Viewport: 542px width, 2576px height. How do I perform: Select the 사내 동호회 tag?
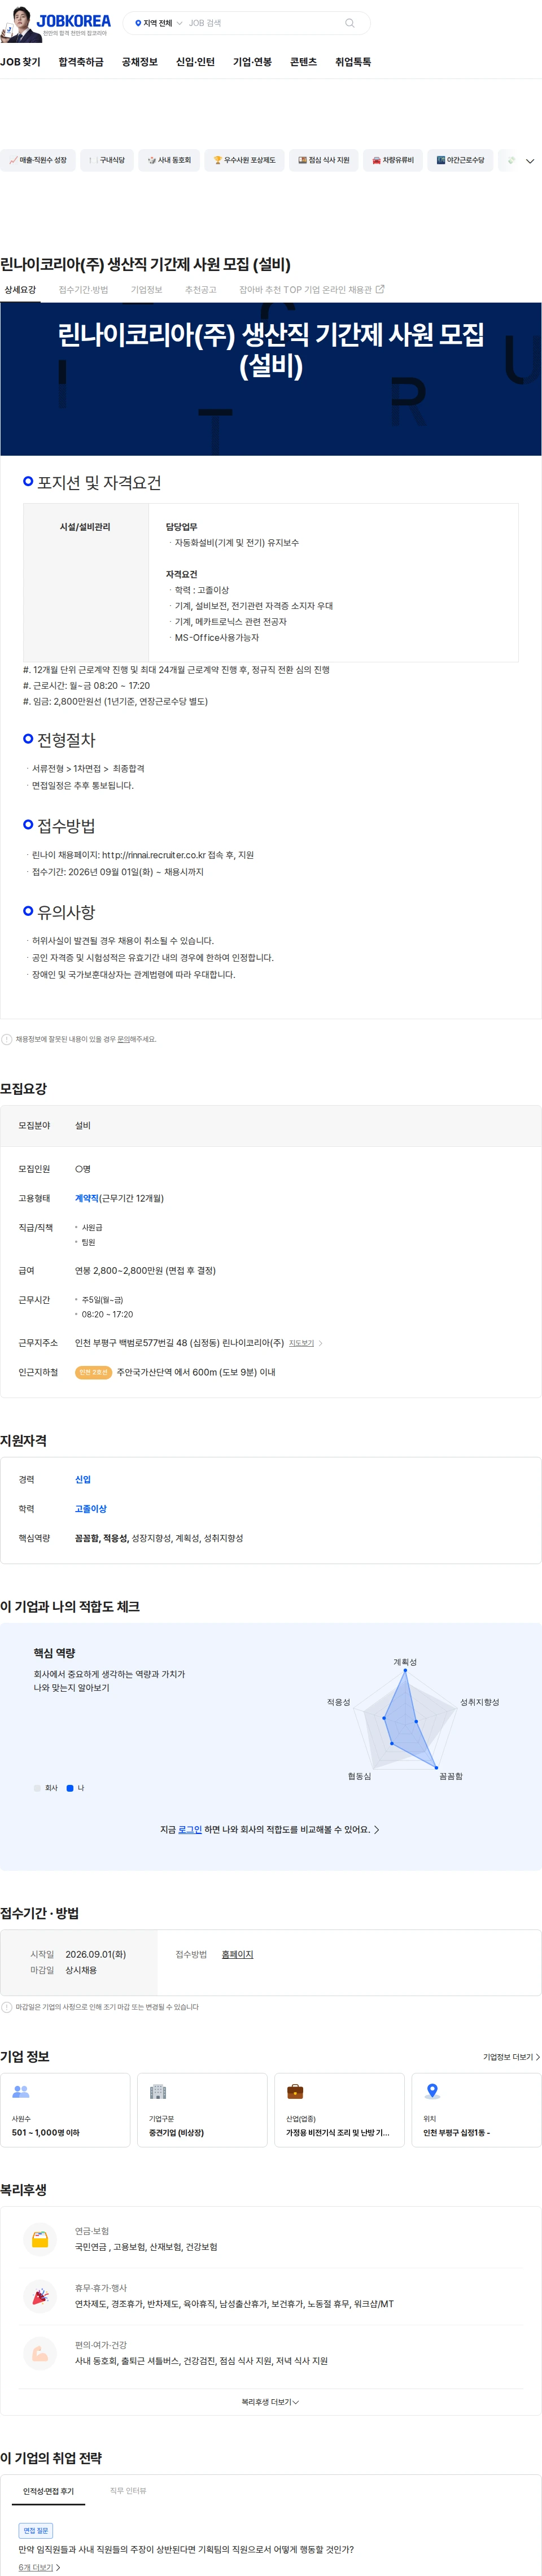click(169, 160)
